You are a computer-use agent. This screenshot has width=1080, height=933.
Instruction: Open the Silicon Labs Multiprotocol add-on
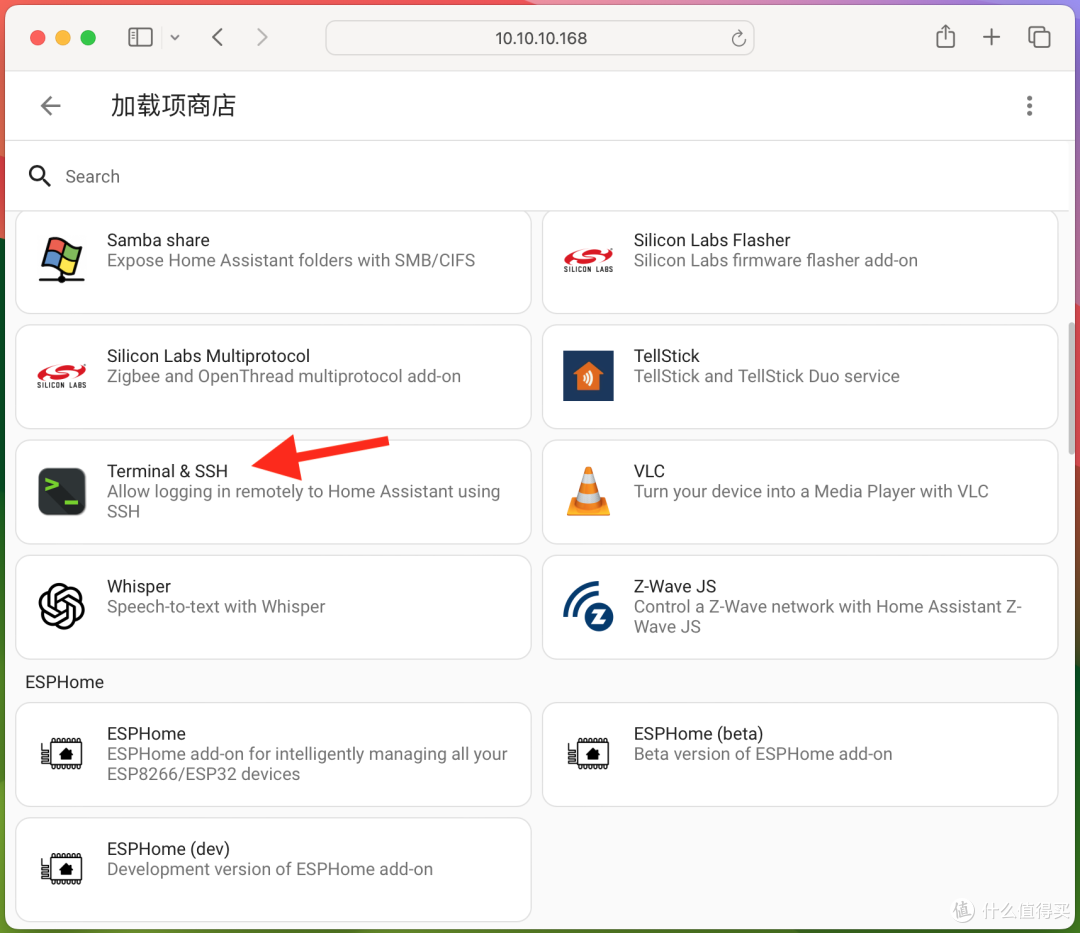pyautogui.click(x=273, y=377)
